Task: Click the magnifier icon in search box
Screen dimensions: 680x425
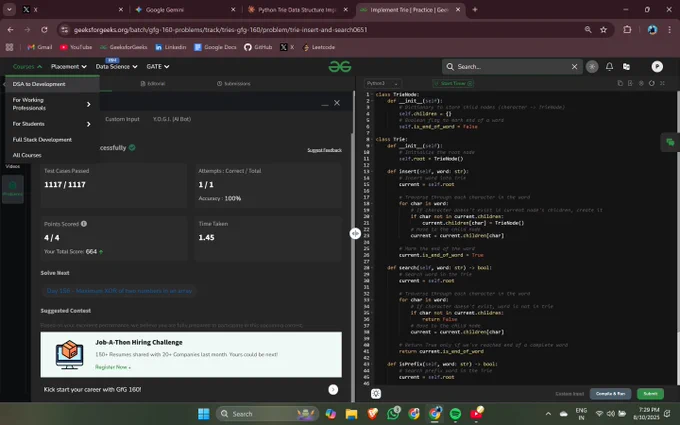Action: 450,66
